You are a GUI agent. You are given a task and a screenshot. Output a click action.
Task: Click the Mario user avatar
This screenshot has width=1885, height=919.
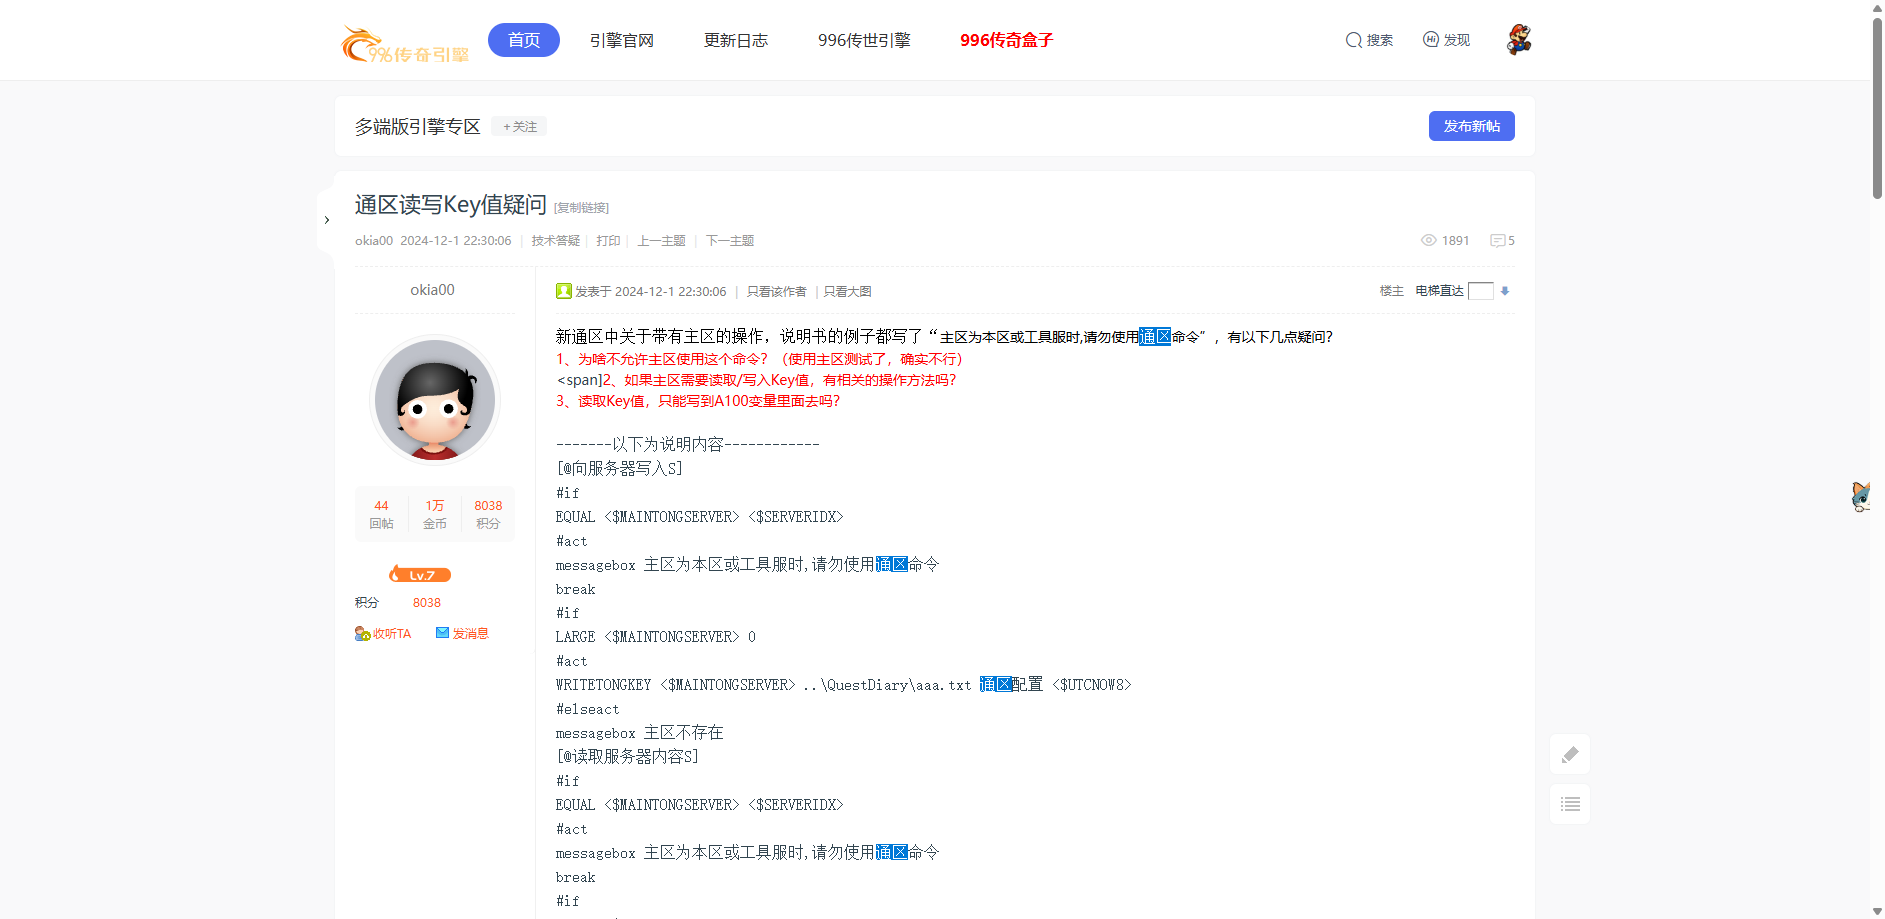(x=1519, y=40)
